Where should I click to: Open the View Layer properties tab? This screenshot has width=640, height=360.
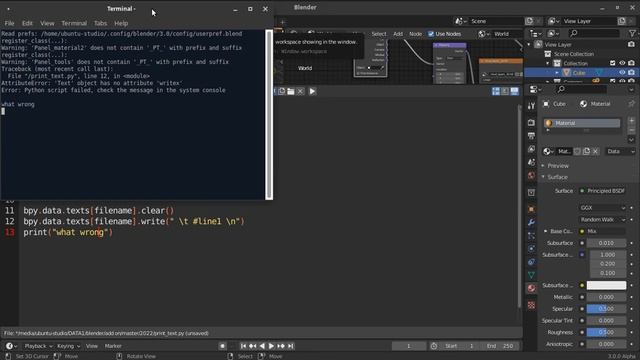coord(531,149)
